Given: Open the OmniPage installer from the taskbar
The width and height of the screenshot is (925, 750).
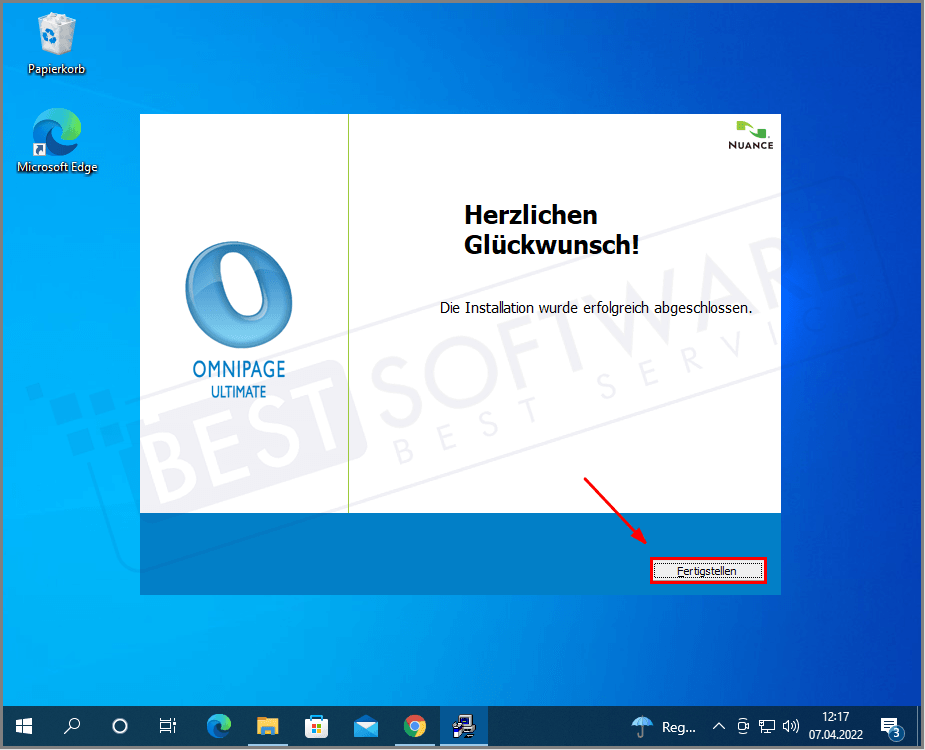Looking at the screenshot, I should tap(463, 726).
